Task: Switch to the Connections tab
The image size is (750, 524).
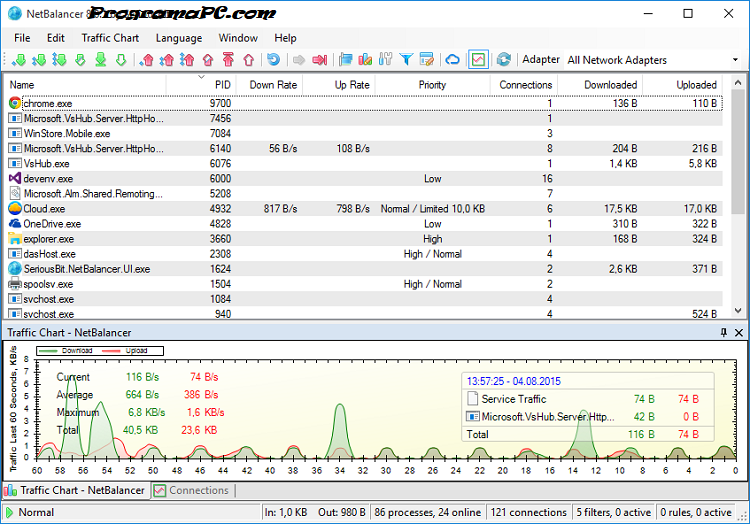Action: point(191,490)
